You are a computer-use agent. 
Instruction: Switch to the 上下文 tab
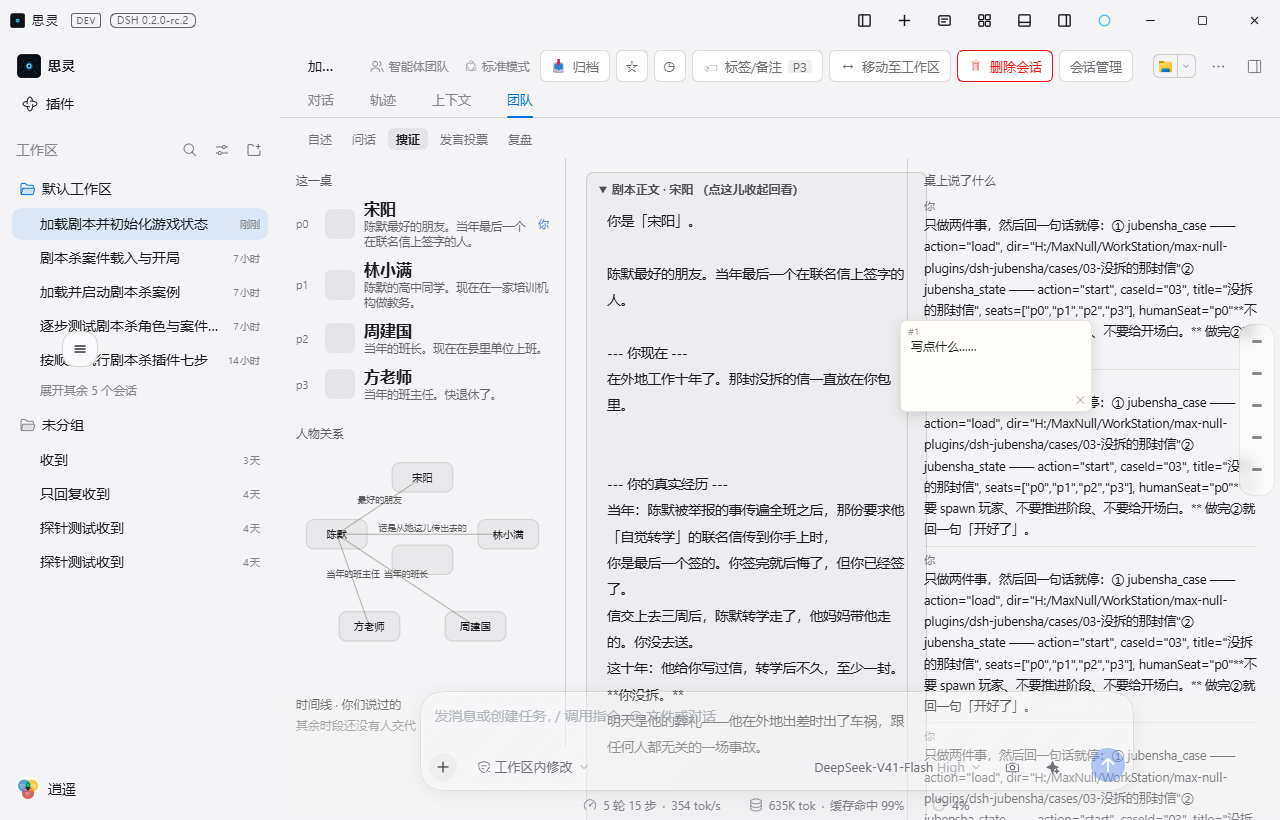click(451, 100)
